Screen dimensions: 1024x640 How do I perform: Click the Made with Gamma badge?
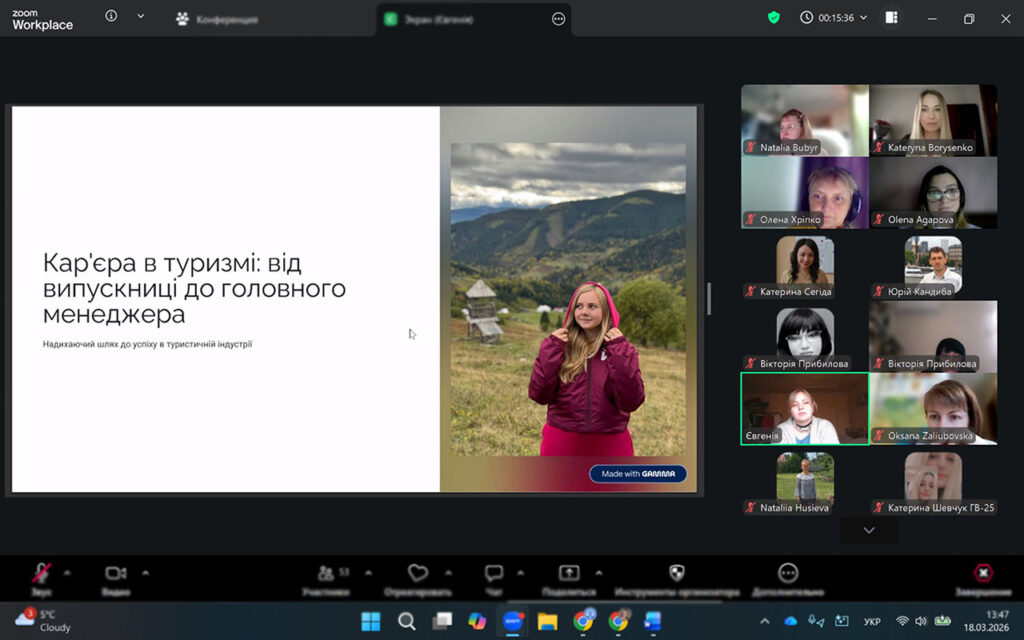[x=637, y=474]
